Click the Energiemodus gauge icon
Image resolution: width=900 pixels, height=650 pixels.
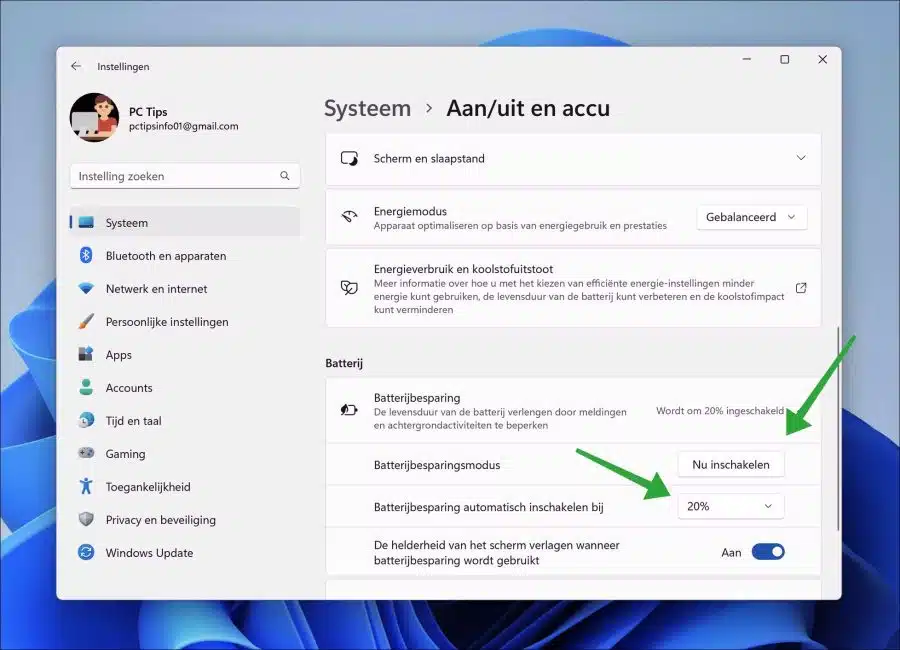(349, 217)
